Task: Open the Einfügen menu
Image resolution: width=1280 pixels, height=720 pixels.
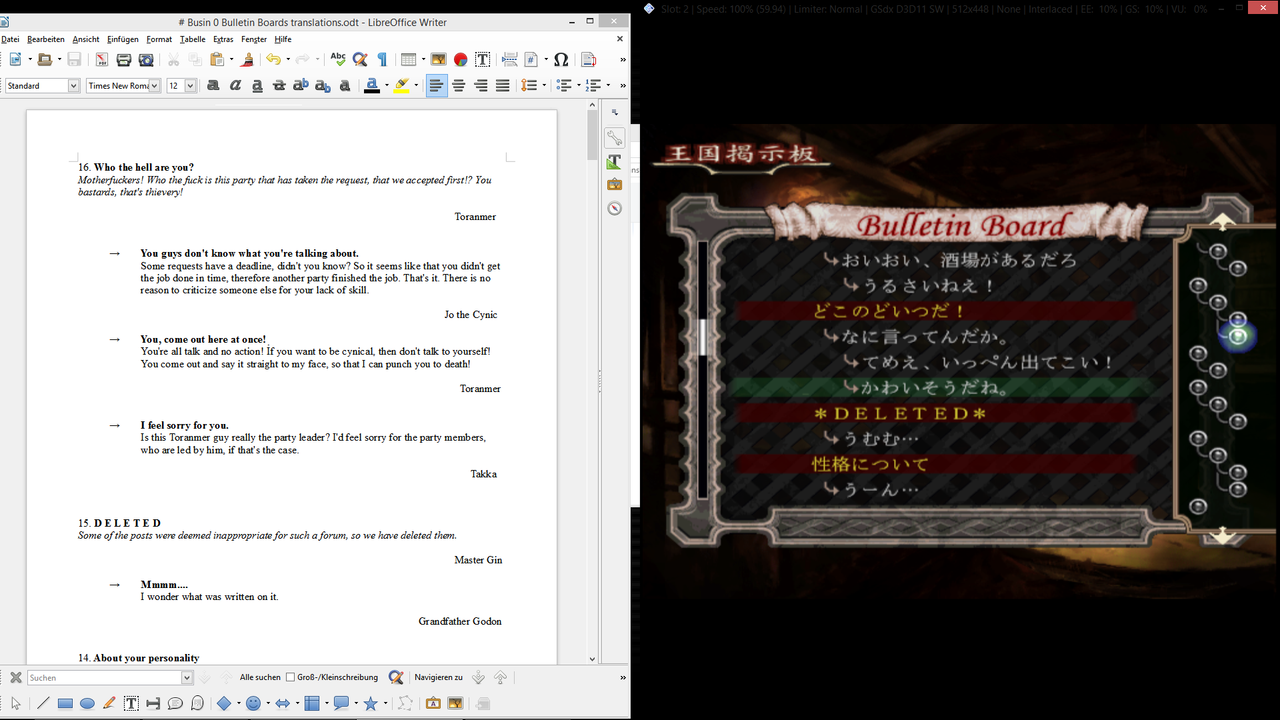Action: click(123, 39)
